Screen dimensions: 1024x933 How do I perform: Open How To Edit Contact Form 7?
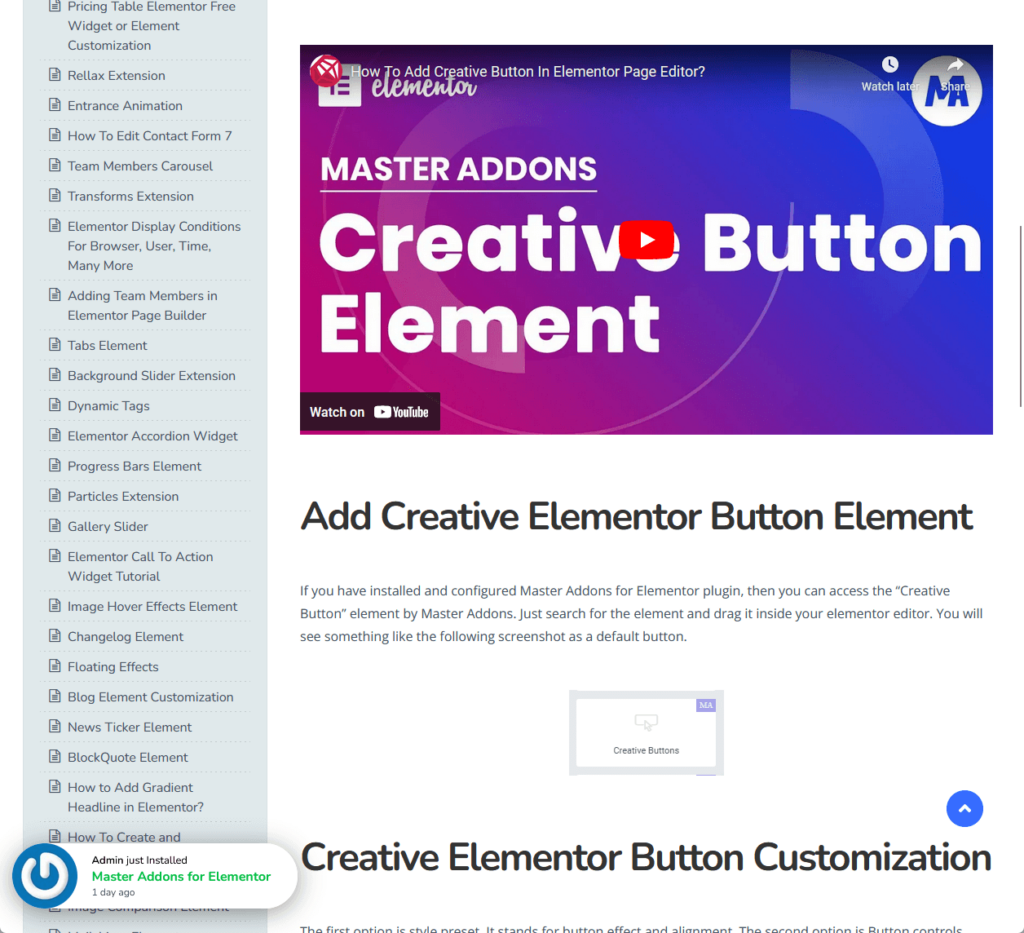tap(150, 136)
